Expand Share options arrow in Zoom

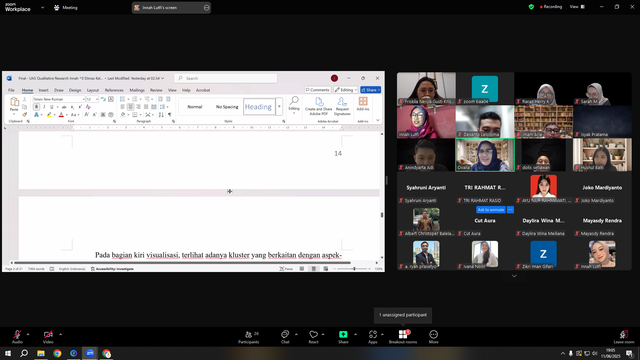[x=356, y=334]
